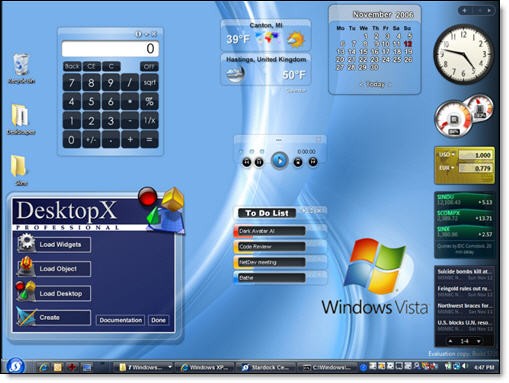Click the calculator Back button
This screenshot has height=383, width=509.
point(72,66)
